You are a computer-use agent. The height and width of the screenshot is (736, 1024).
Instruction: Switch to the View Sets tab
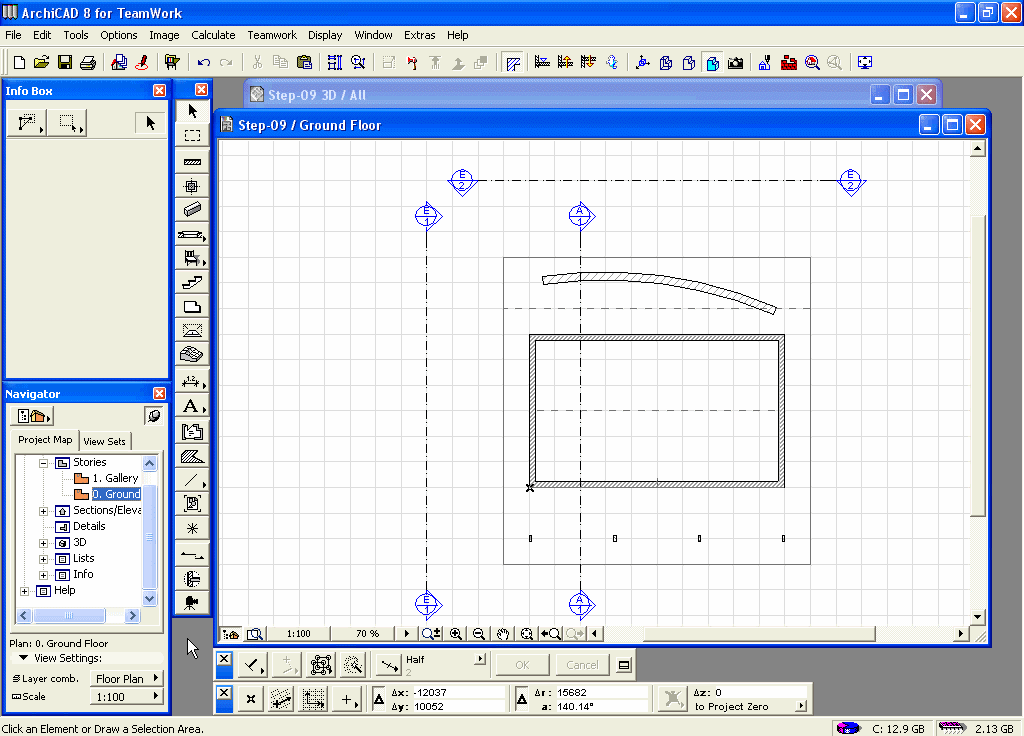point(105,441)
